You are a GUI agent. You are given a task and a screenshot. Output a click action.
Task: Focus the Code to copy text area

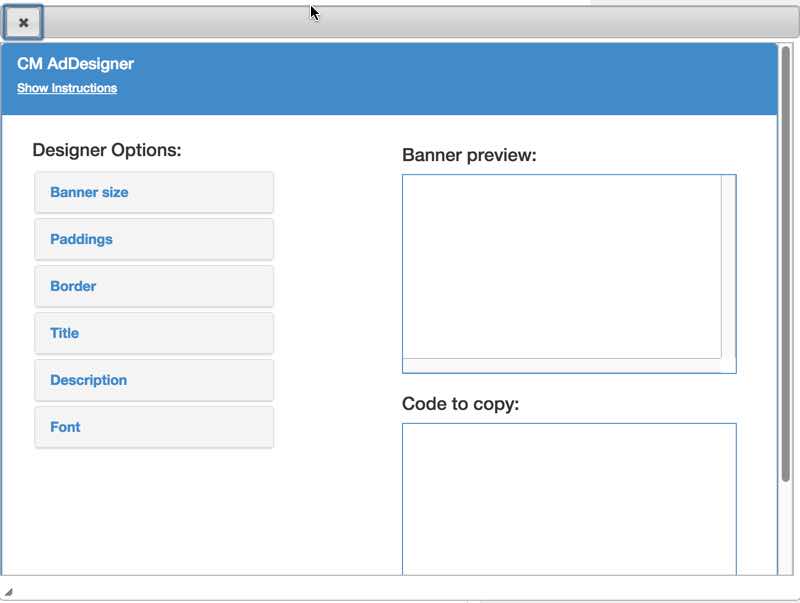(x=568, y=498)
